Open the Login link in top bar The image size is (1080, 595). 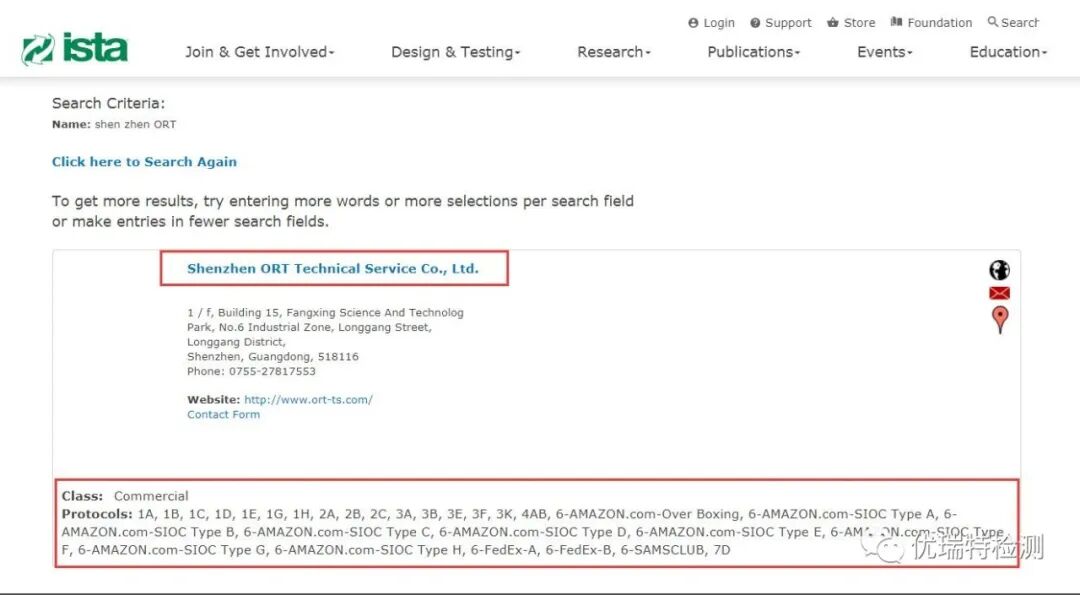pyautogui.click(x=712, y=23)
